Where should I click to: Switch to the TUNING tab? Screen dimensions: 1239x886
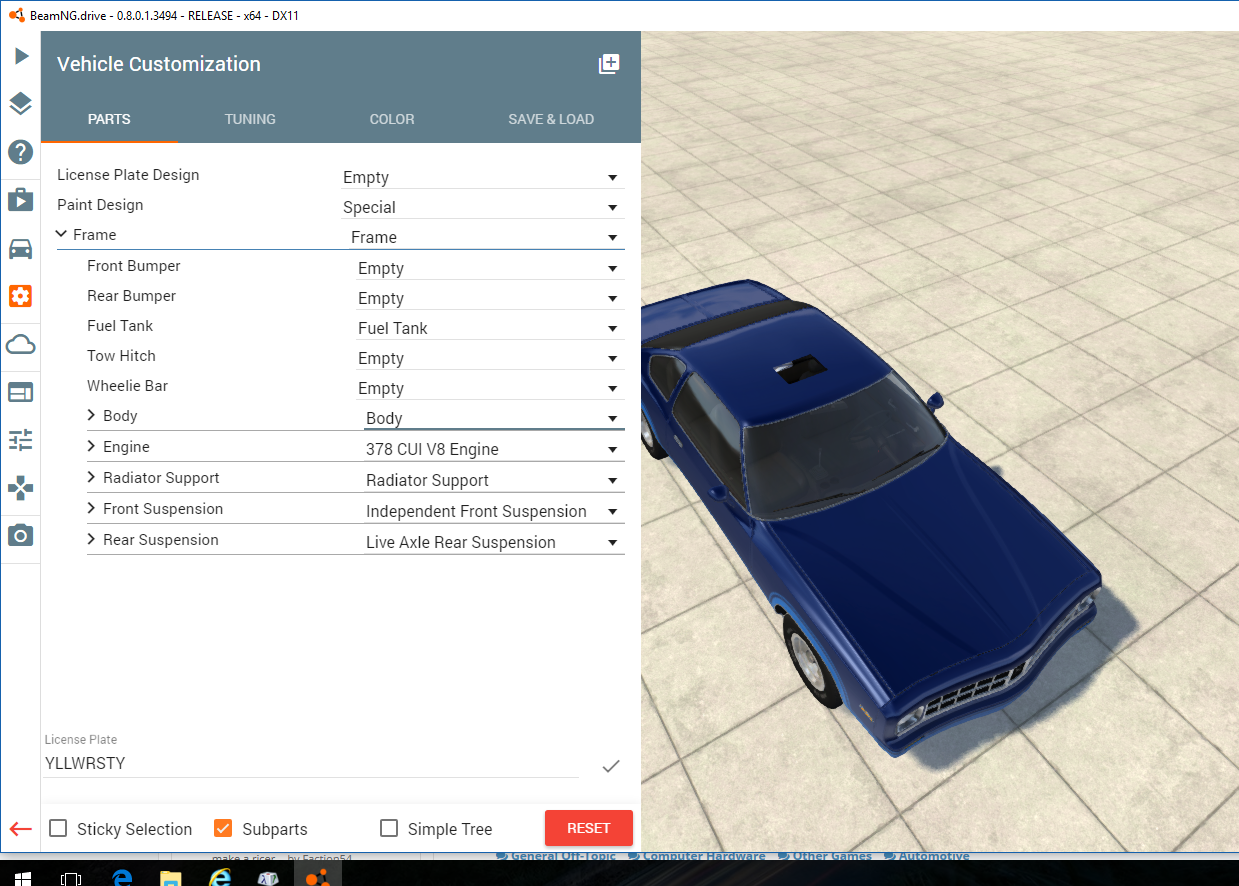pyautogui.click(x=250, y=119)
